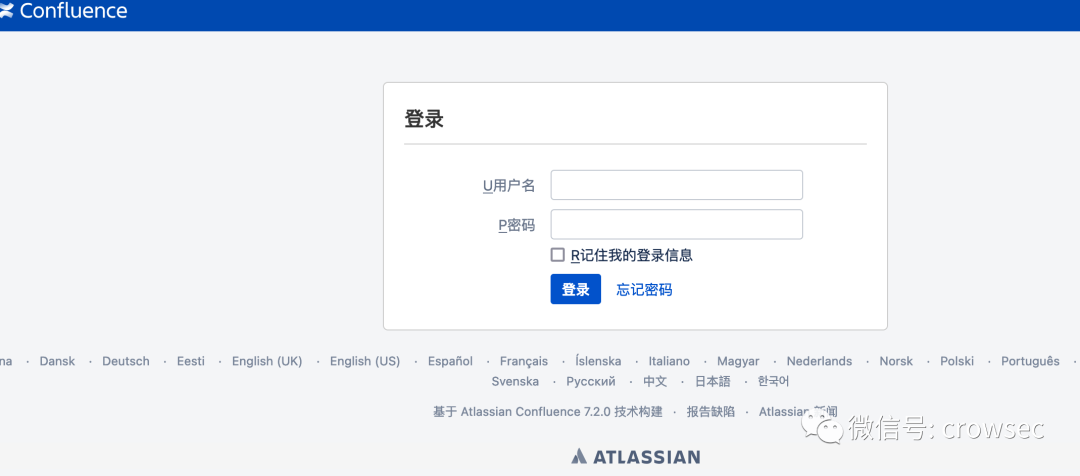This screenshot has width=1080, height=476.
Task: Click the 登录 heading text
Action: [x=424, y=118]
